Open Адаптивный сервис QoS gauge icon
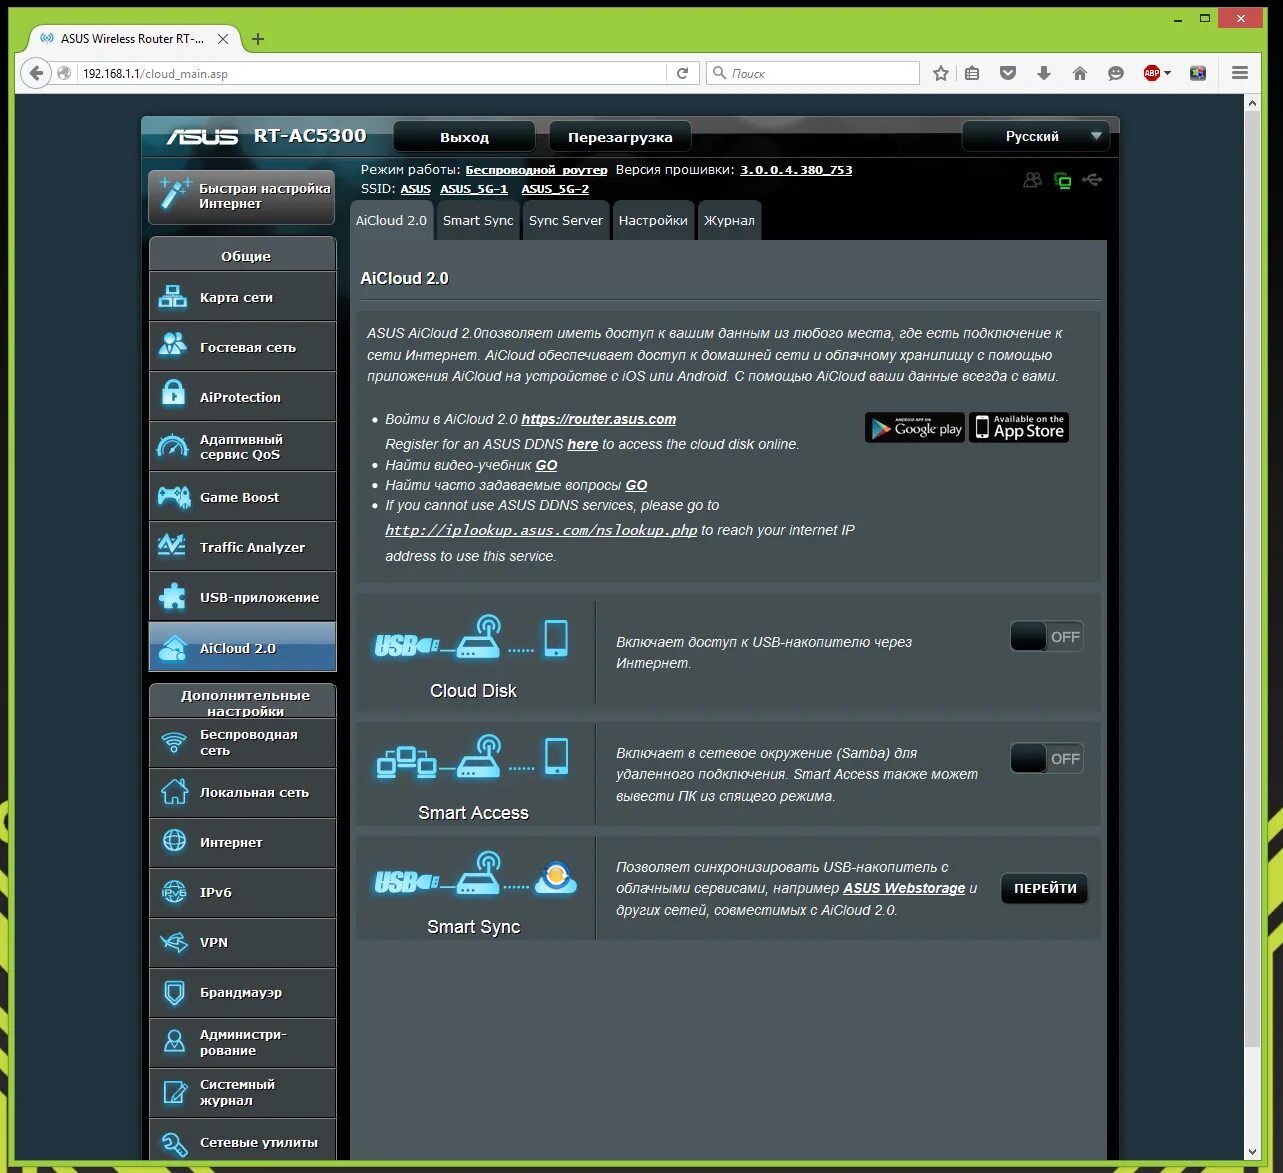The image size is (1283, 1173). point(173,445)
